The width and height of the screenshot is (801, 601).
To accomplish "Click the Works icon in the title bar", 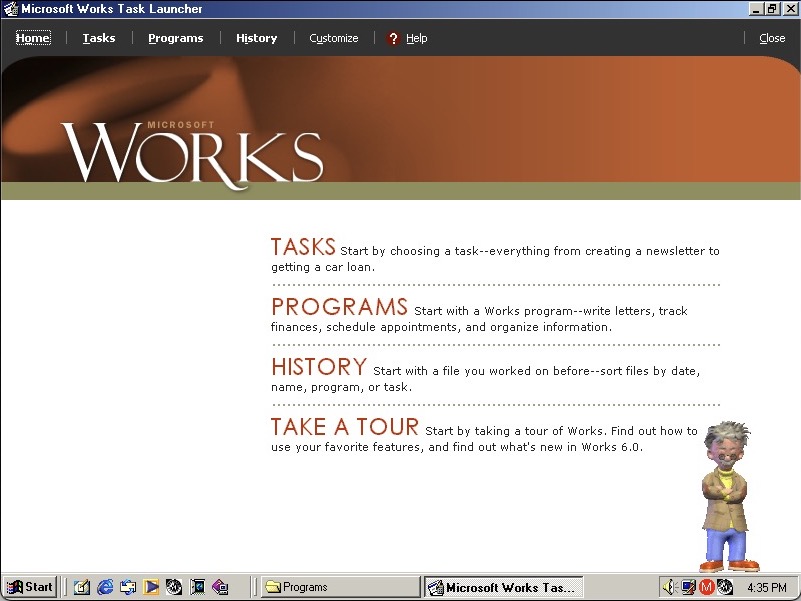I will tap(10, 9).
